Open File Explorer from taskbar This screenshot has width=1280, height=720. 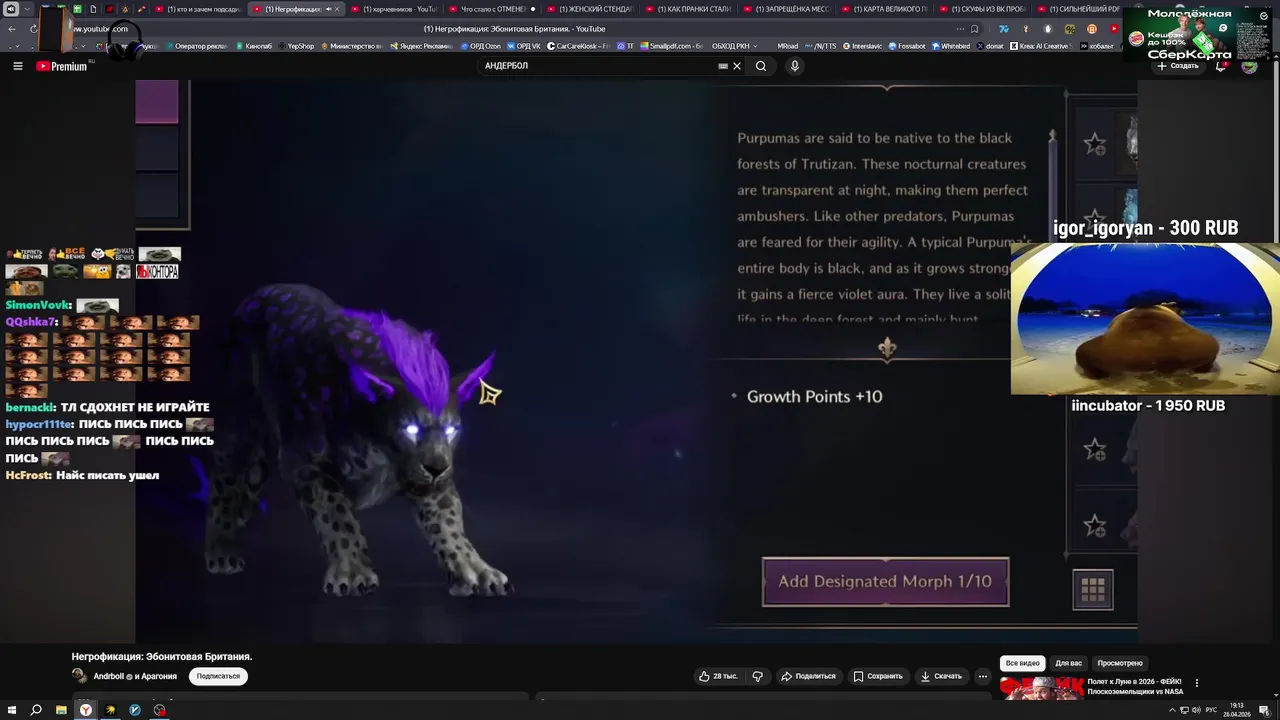coord(61,710)
